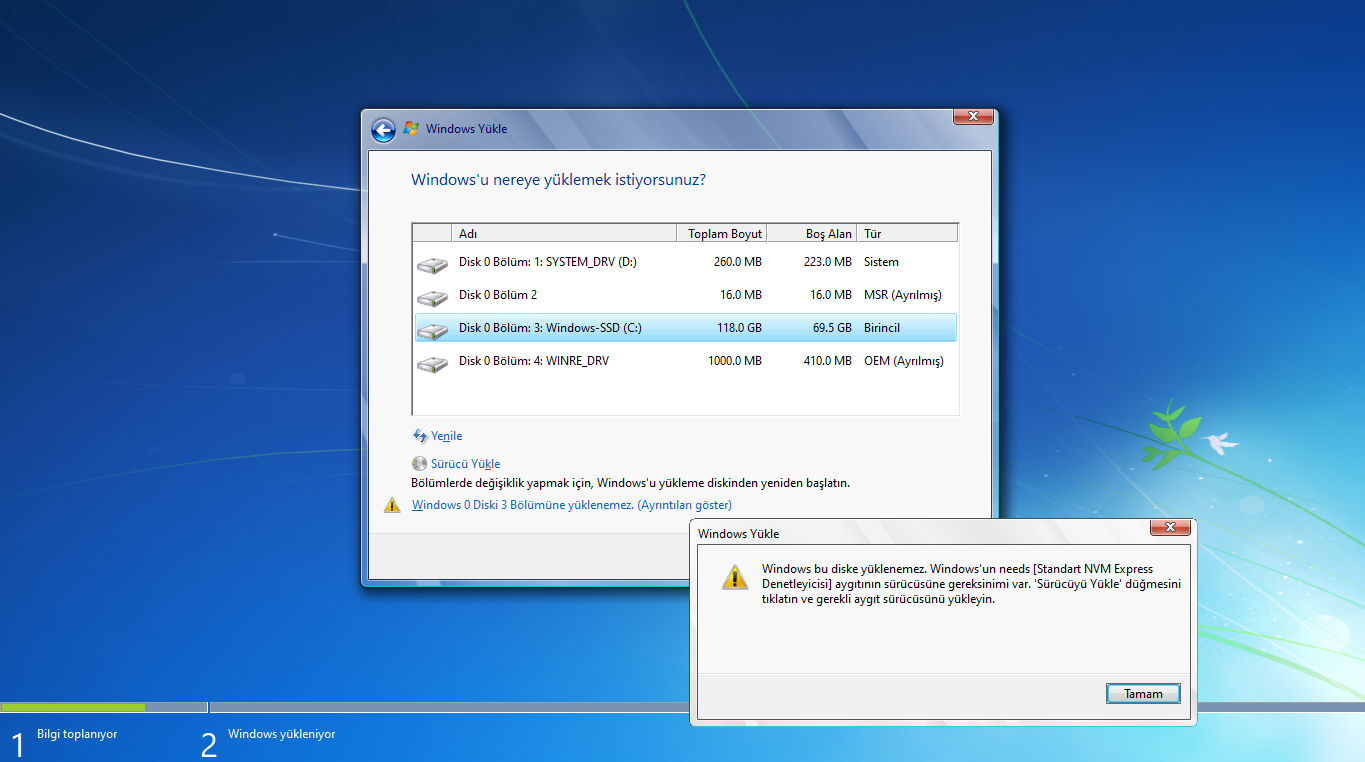1365x762 pixels.
Task: Sort by the Toplam Boyut column header
Action: 722,233
